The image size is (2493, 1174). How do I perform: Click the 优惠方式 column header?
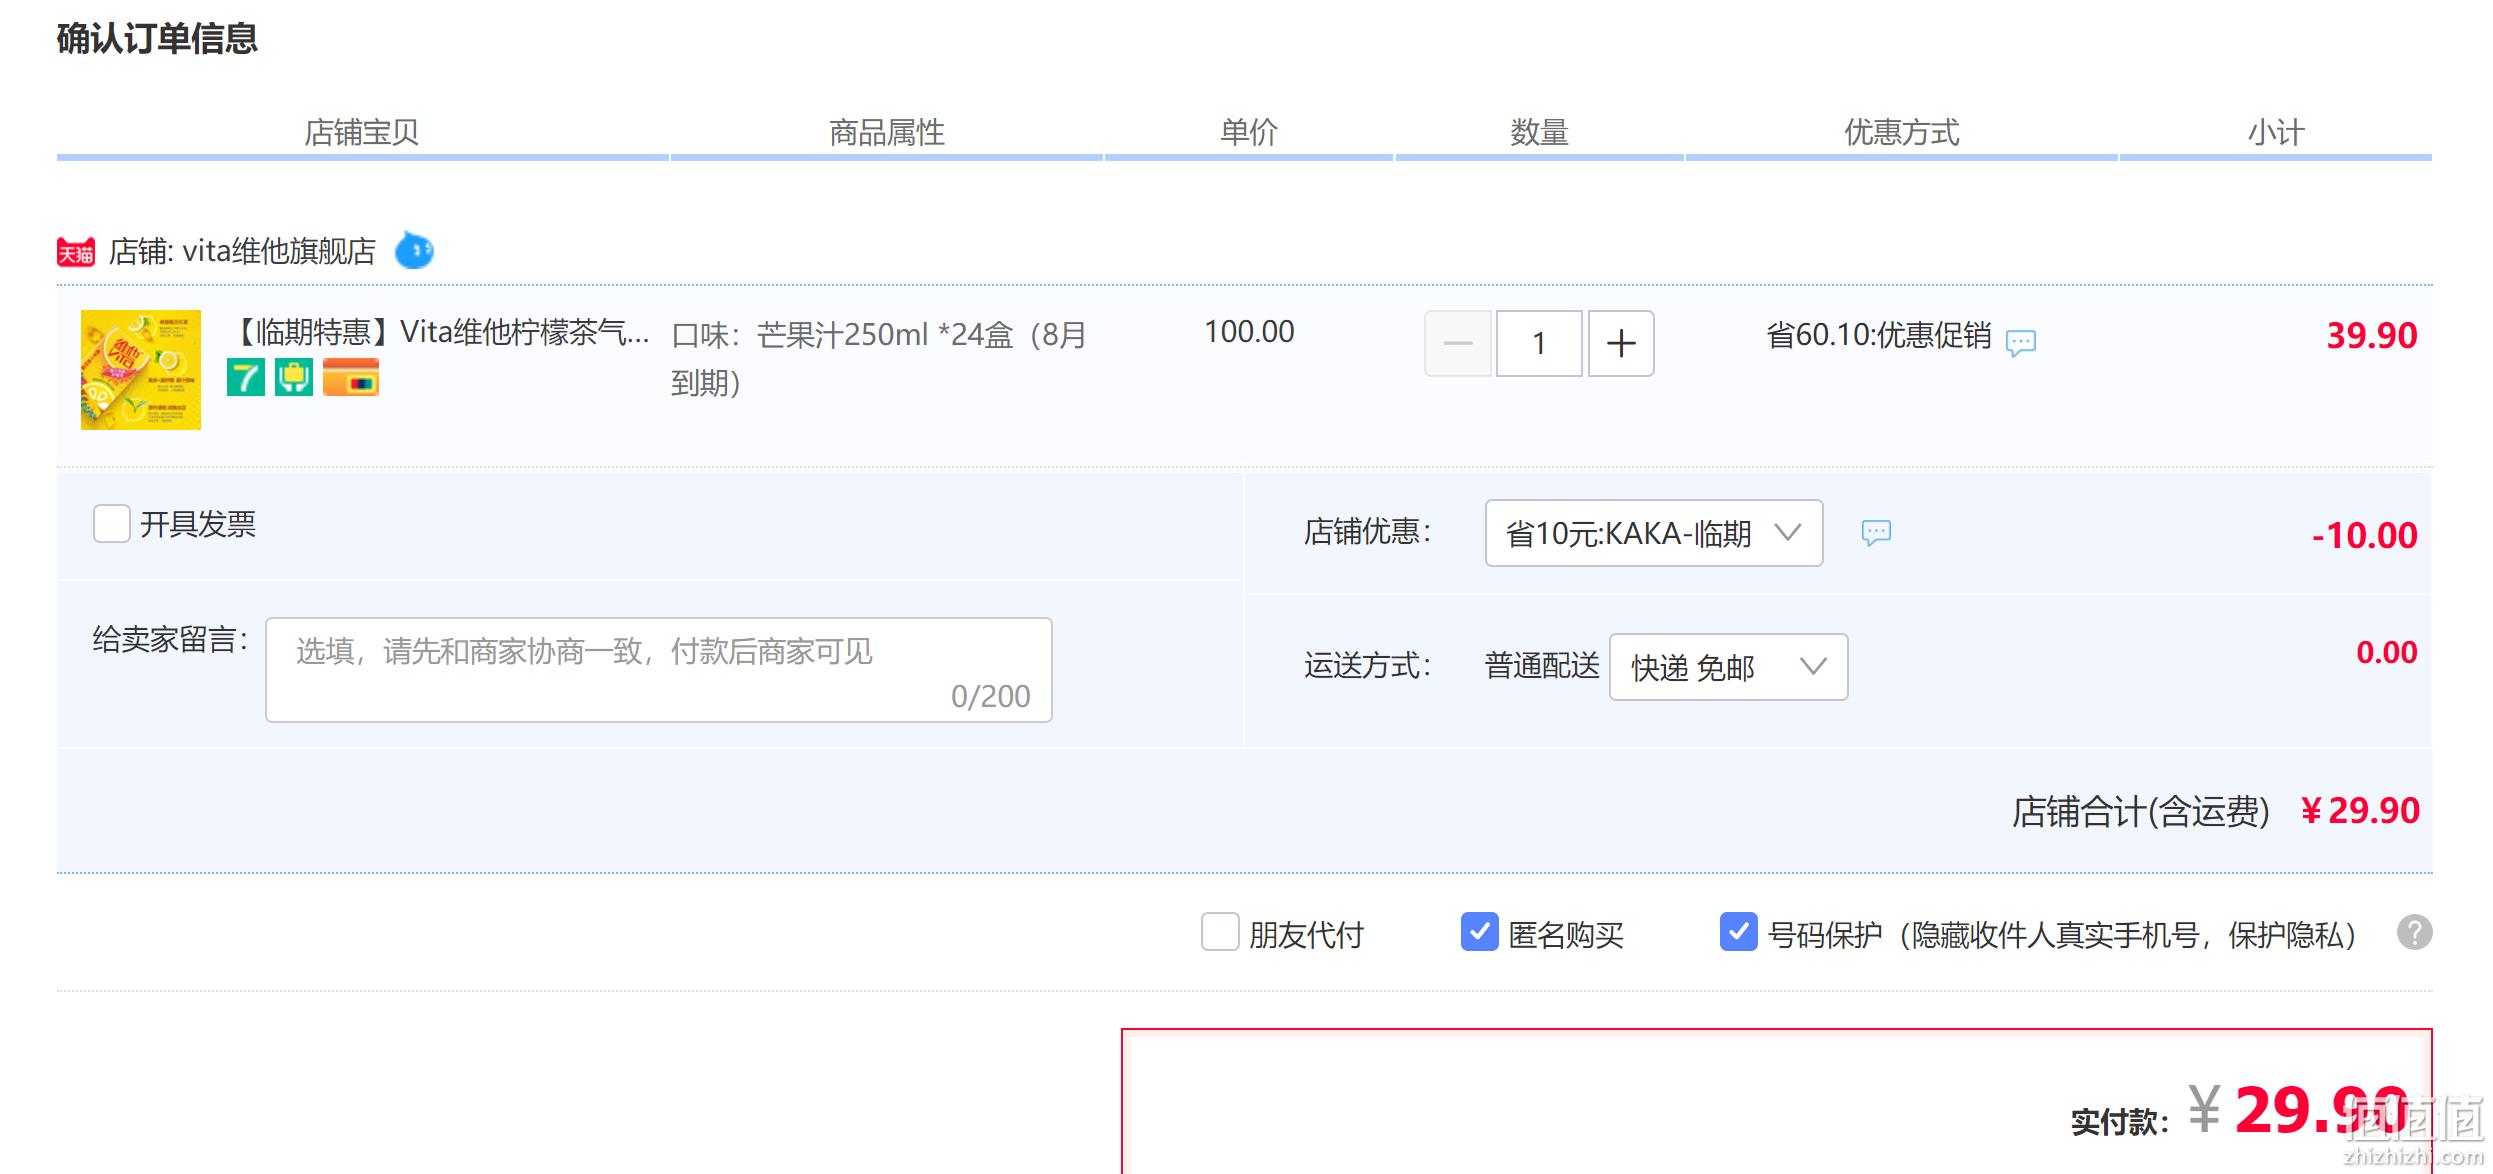pyautogui.click(x=1902, y=132)
